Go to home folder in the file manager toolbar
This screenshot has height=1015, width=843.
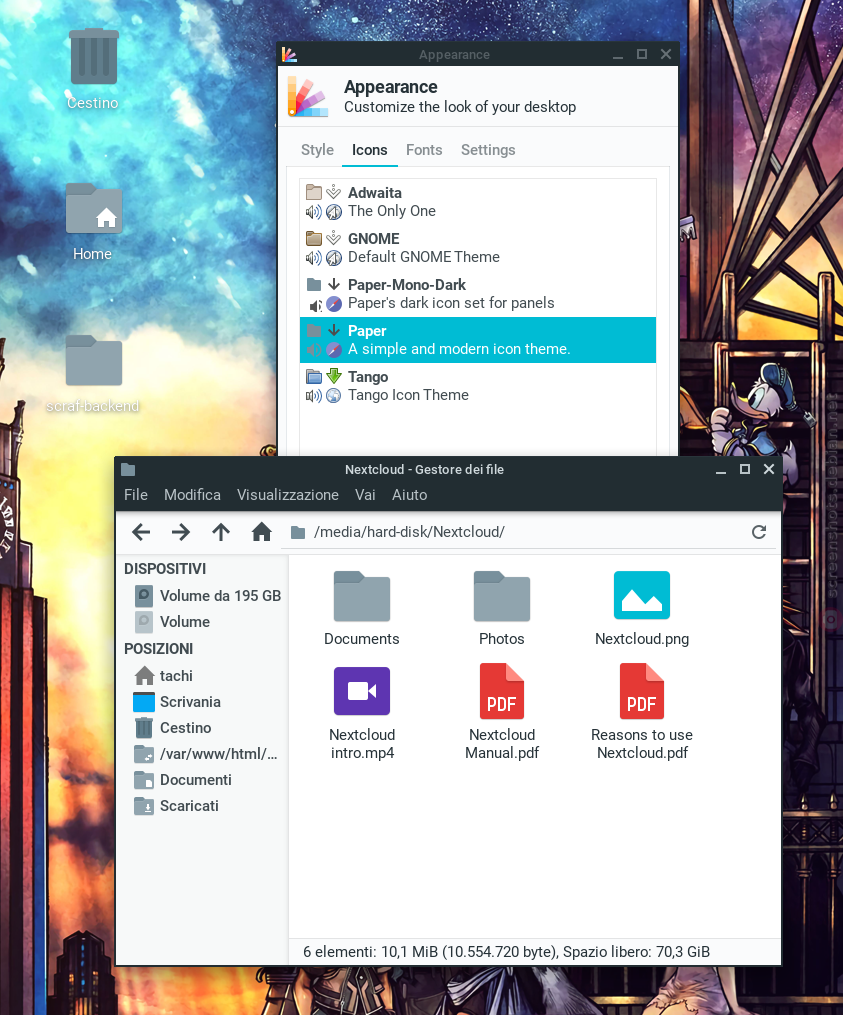(262, 532)
